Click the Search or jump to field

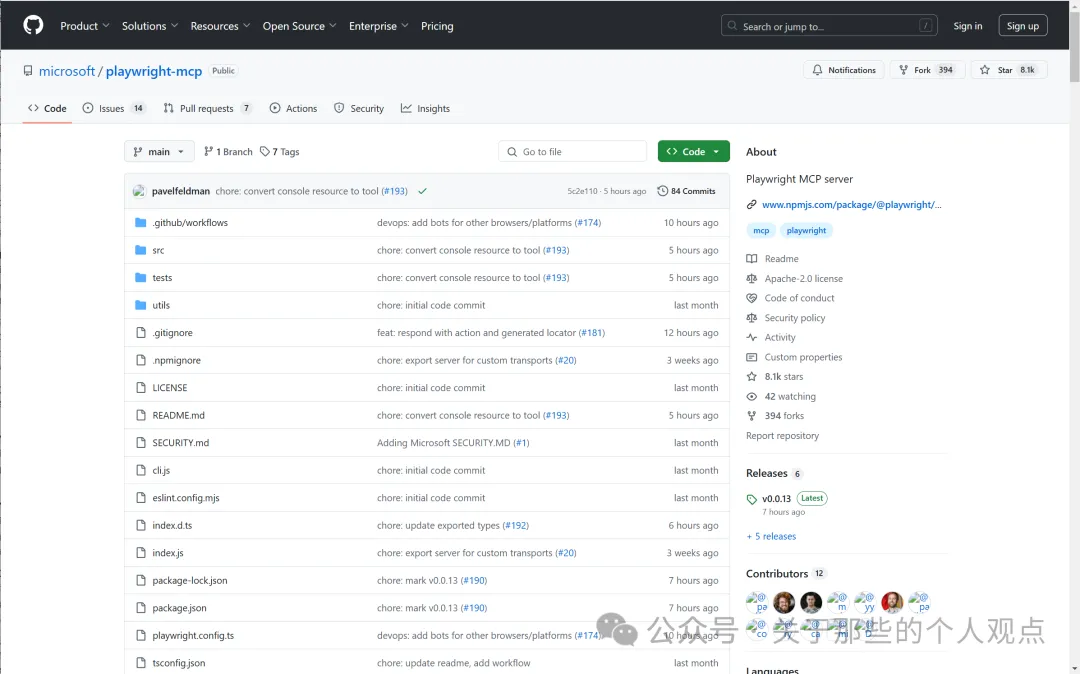pyautogui.click(x=831, y=26)
